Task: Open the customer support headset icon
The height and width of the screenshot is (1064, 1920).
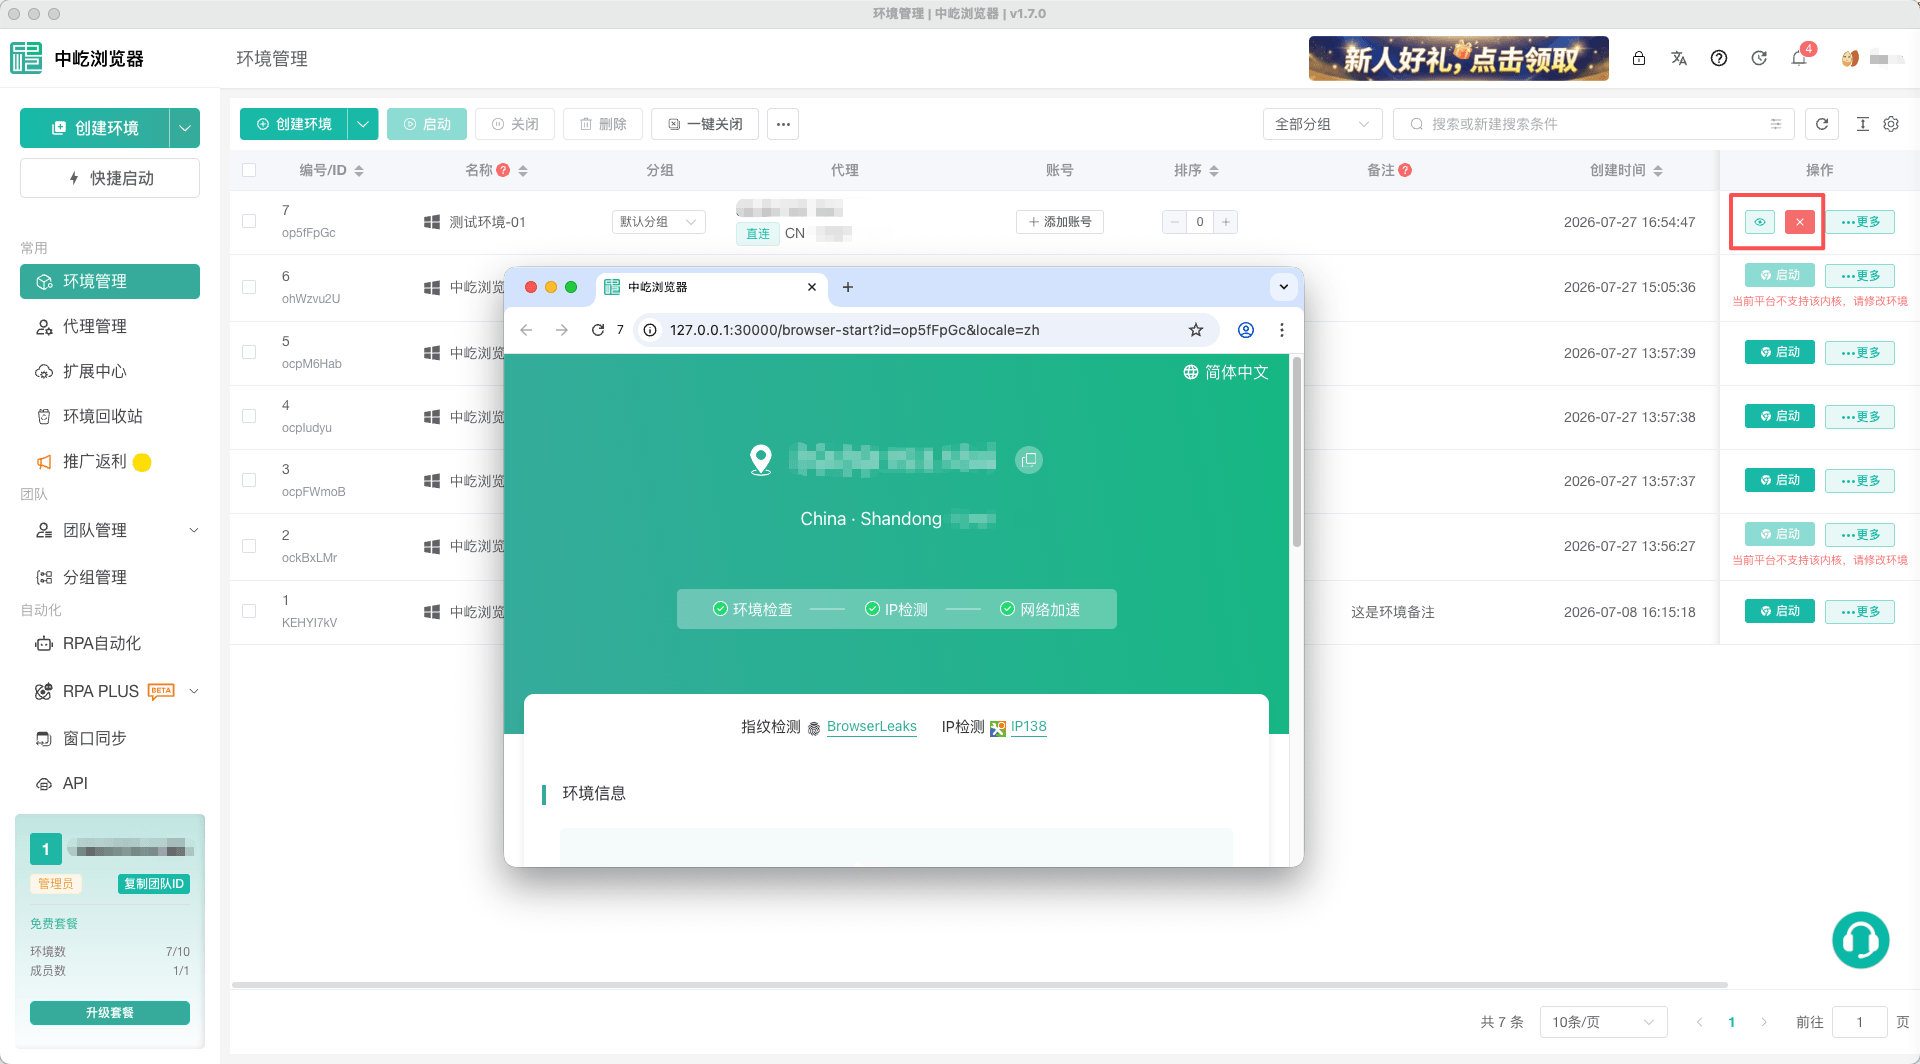Action: pos(1860,940)
